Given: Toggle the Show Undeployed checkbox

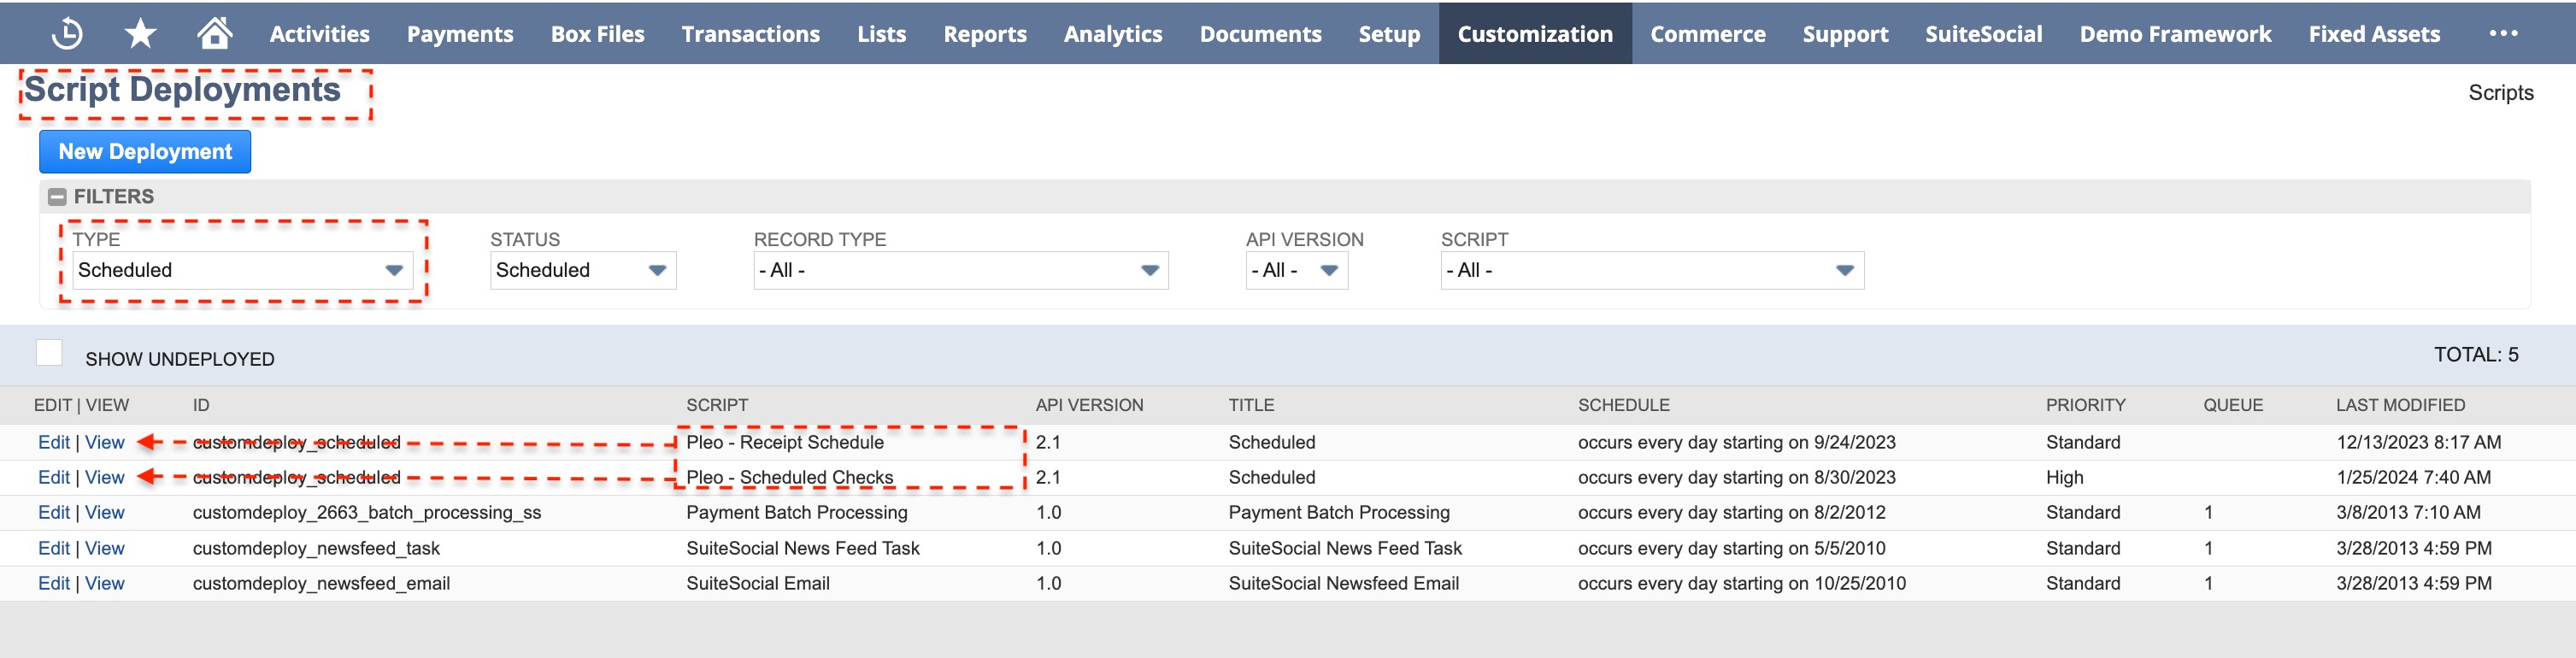Looking at the screenshot, I should click(49, 353).
